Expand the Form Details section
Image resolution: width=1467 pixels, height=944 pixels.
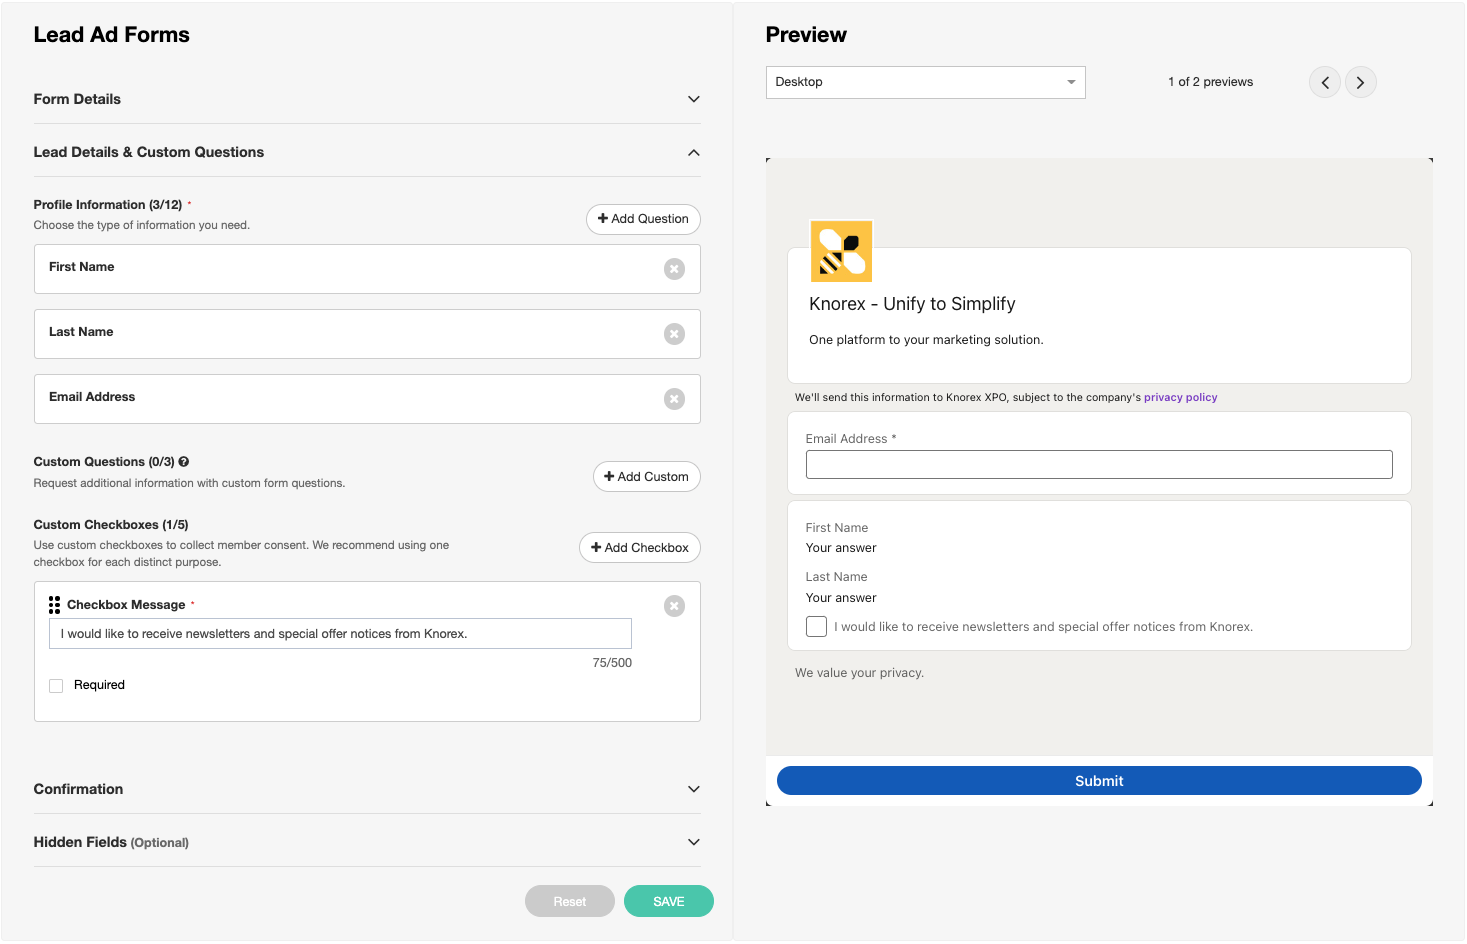coord(693,99)
